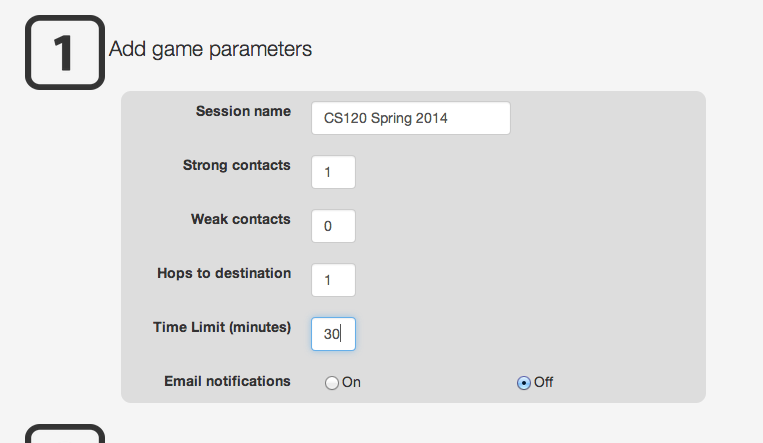Focus the Hops to destination field
The width and height of the screenshot is (763, 443).
click(x=333, y=280)
